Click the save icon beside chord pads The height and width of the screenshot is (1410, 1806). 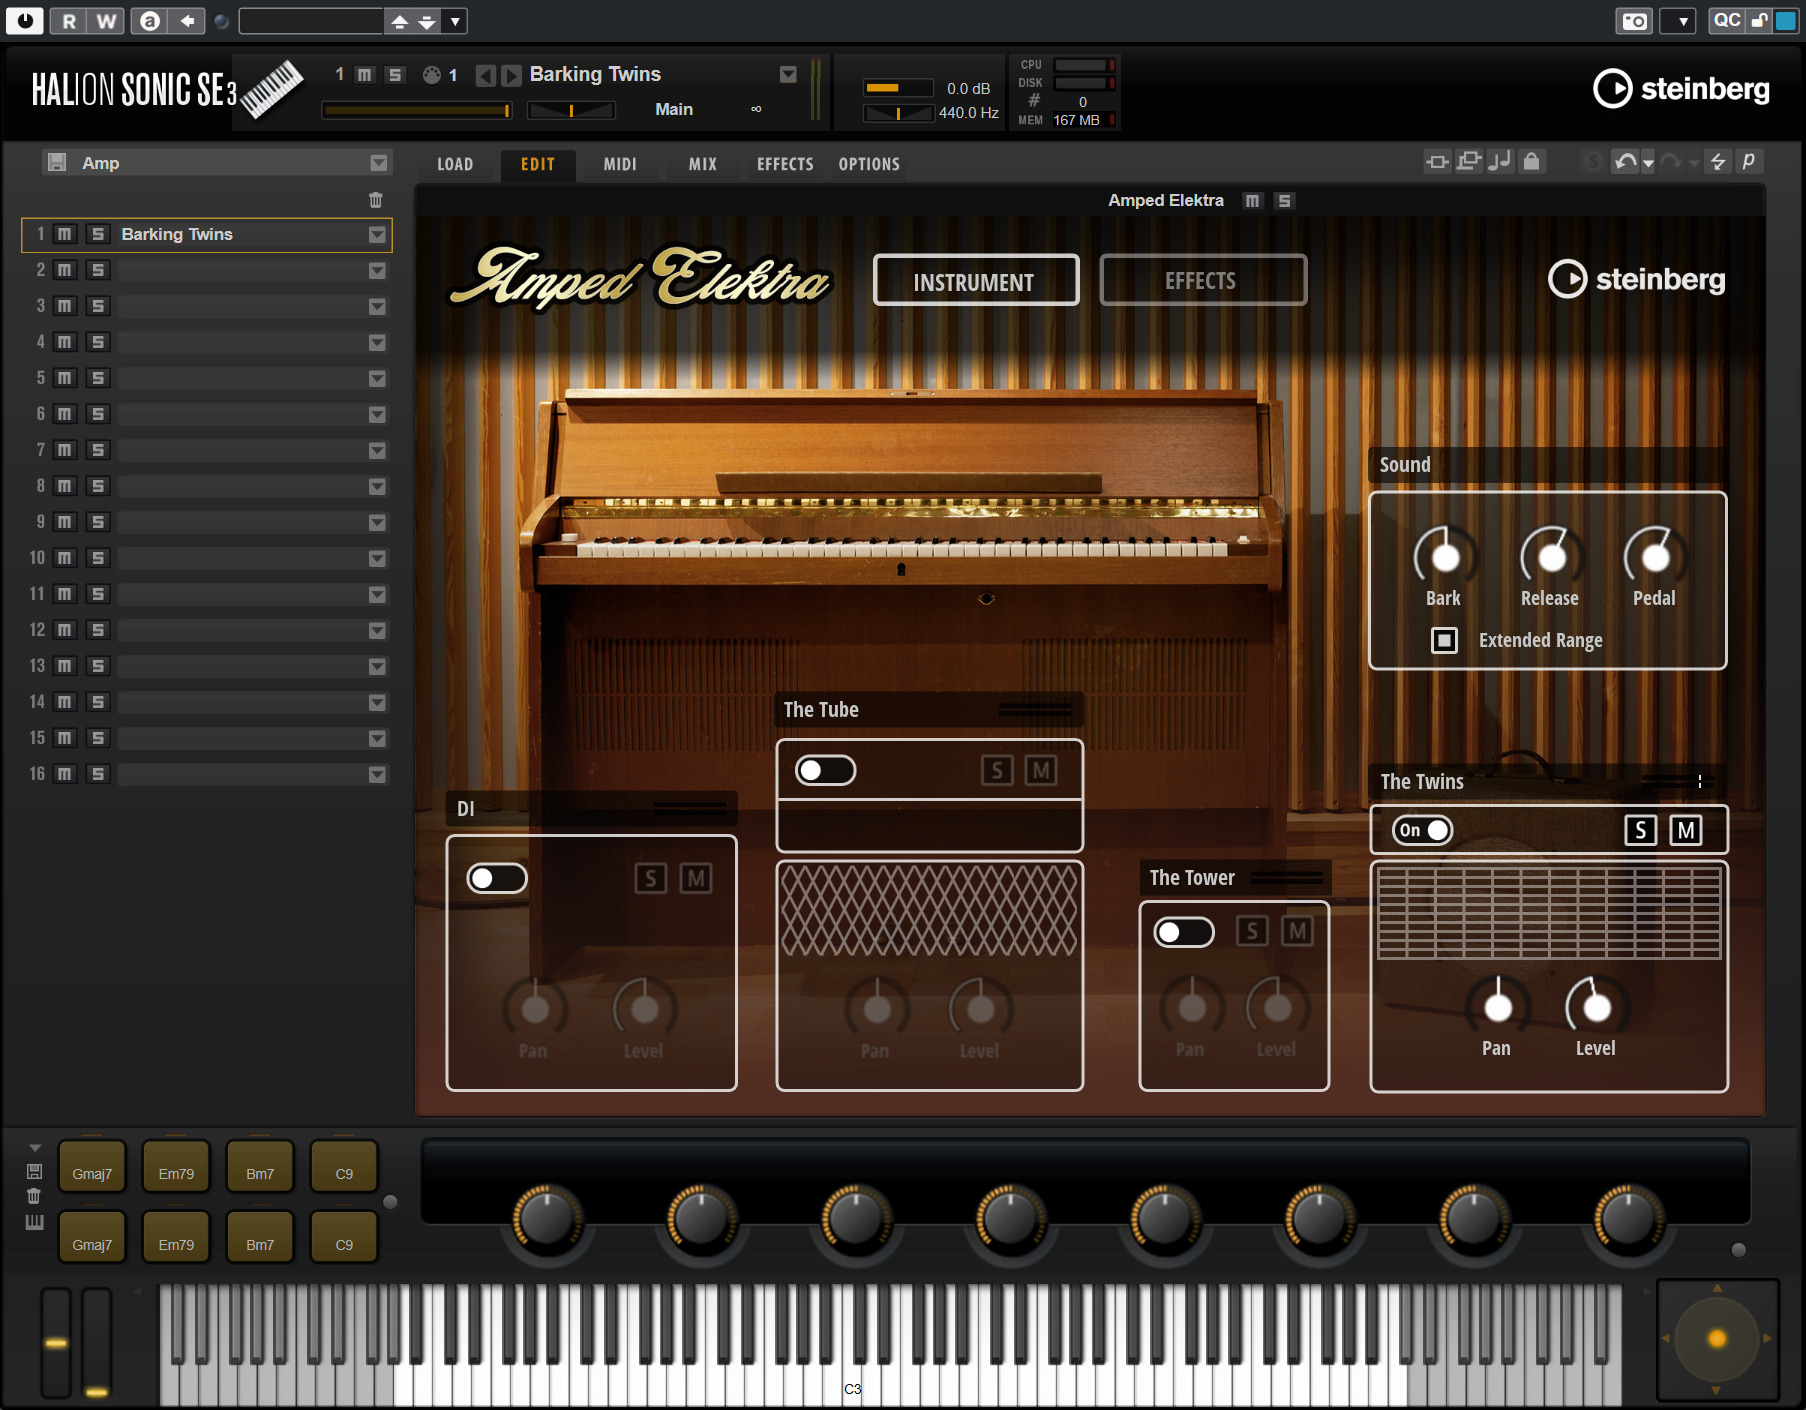coord(34,1171)
